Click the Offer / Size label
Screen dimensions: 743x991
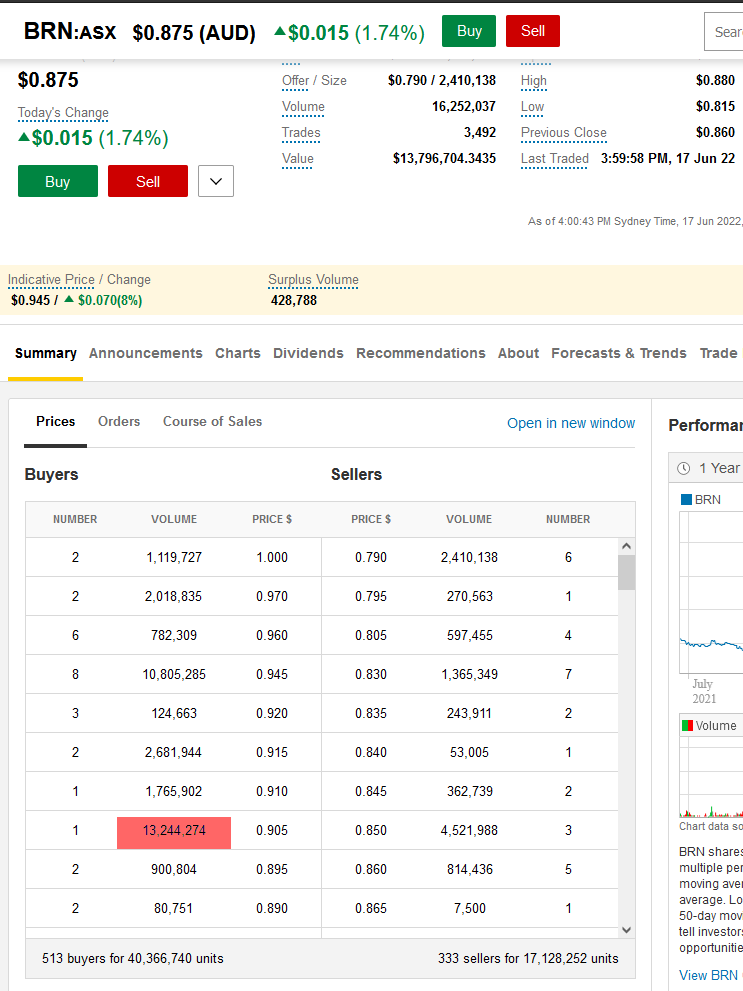314,81
